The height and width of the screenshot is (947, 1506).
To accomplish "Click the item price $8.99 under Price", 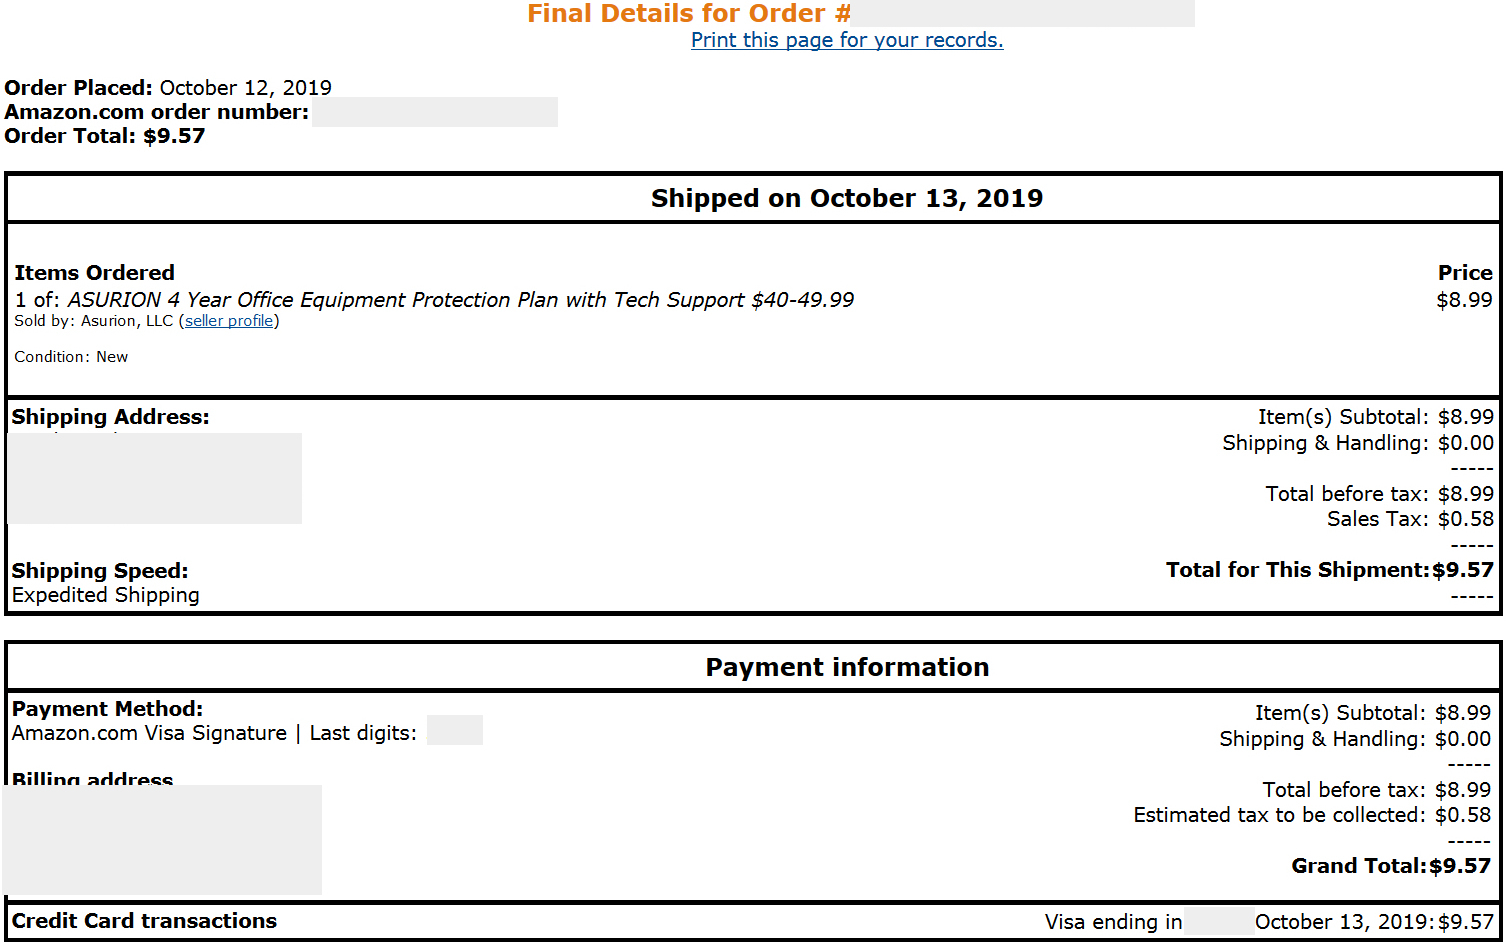I will click(1464, 300).
